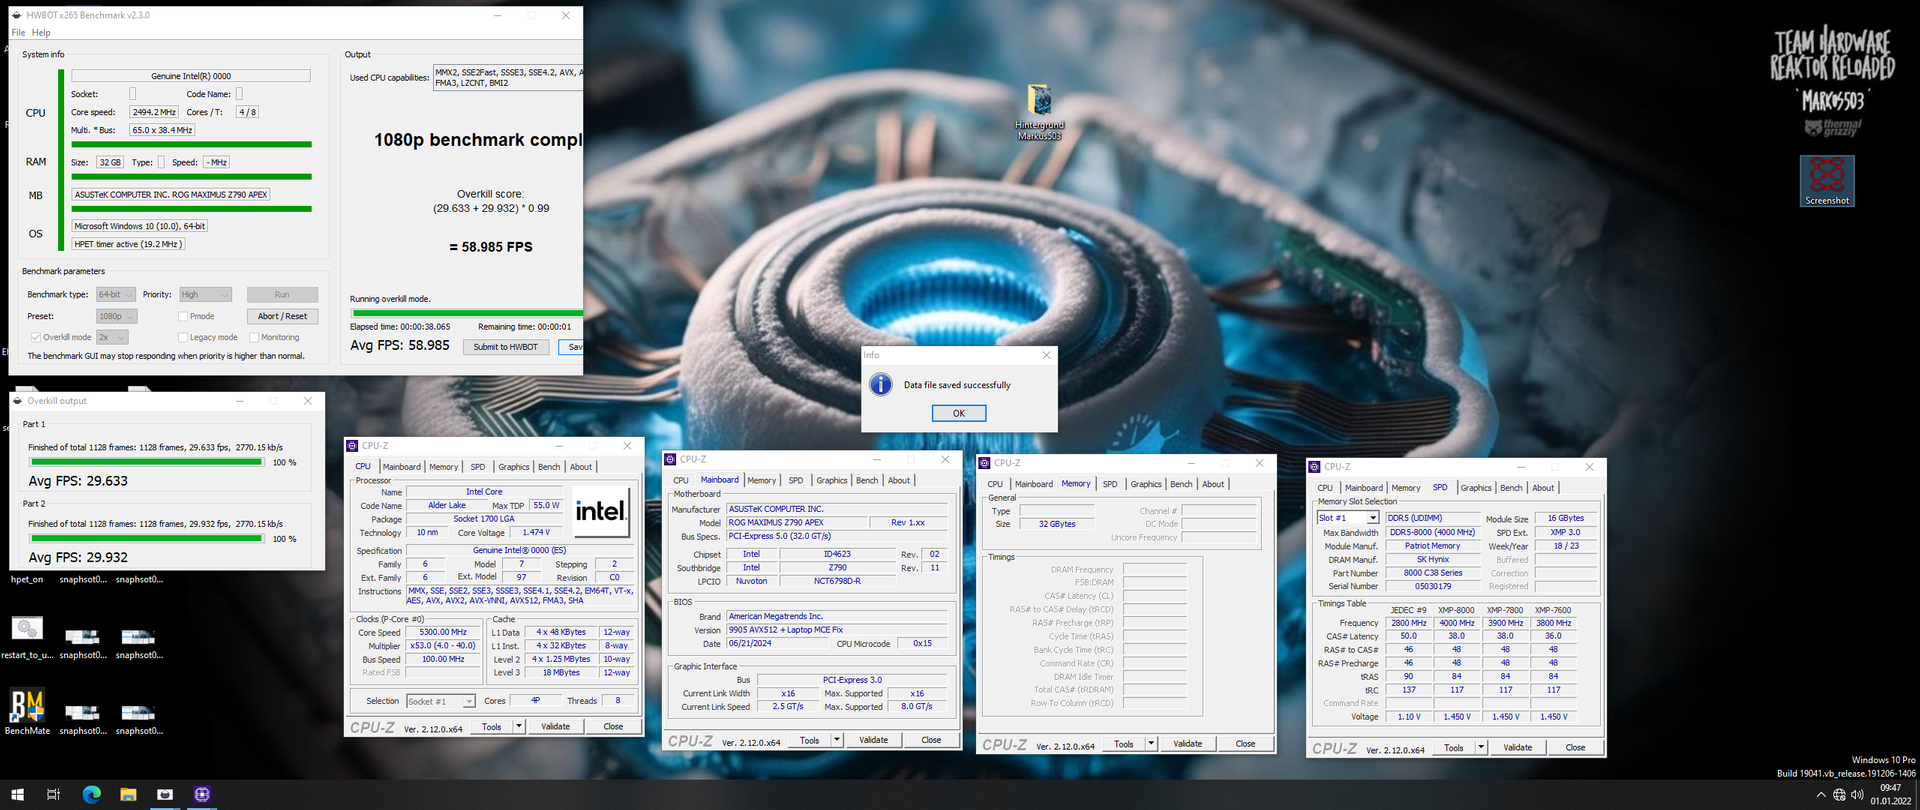The width and height of the screenshot is (1920, 810).
Task: Toggle the Overkill mode checkbox
Action: 35,338
